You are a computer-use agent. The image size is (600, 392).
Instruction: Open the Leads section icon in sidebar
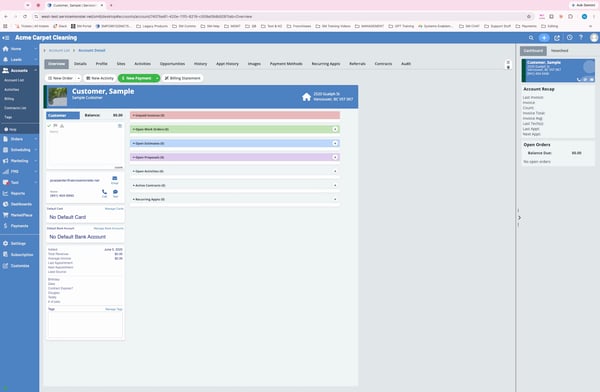tap(5, 60)
